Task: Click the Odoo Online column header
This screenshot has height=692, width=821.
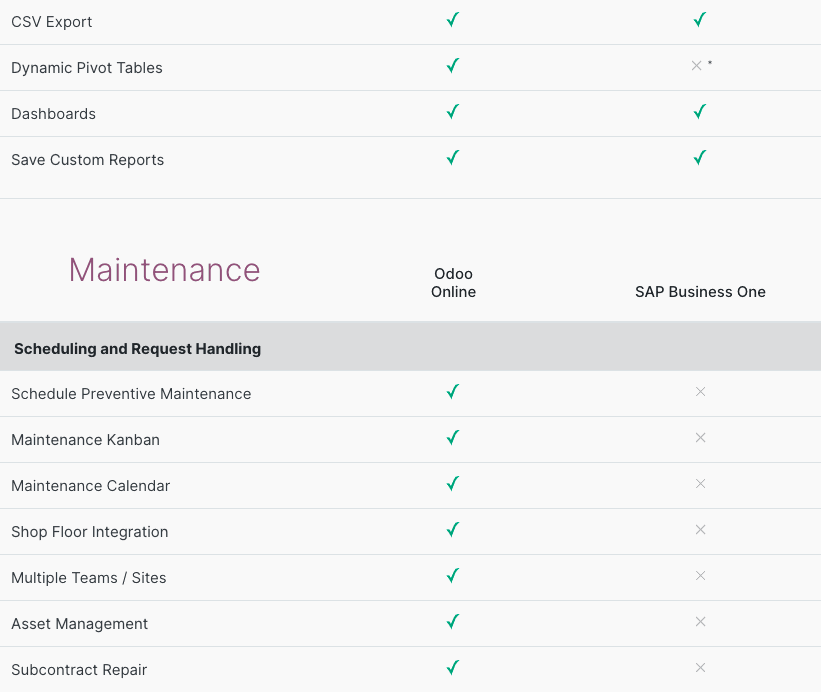Action: (453, 283)
